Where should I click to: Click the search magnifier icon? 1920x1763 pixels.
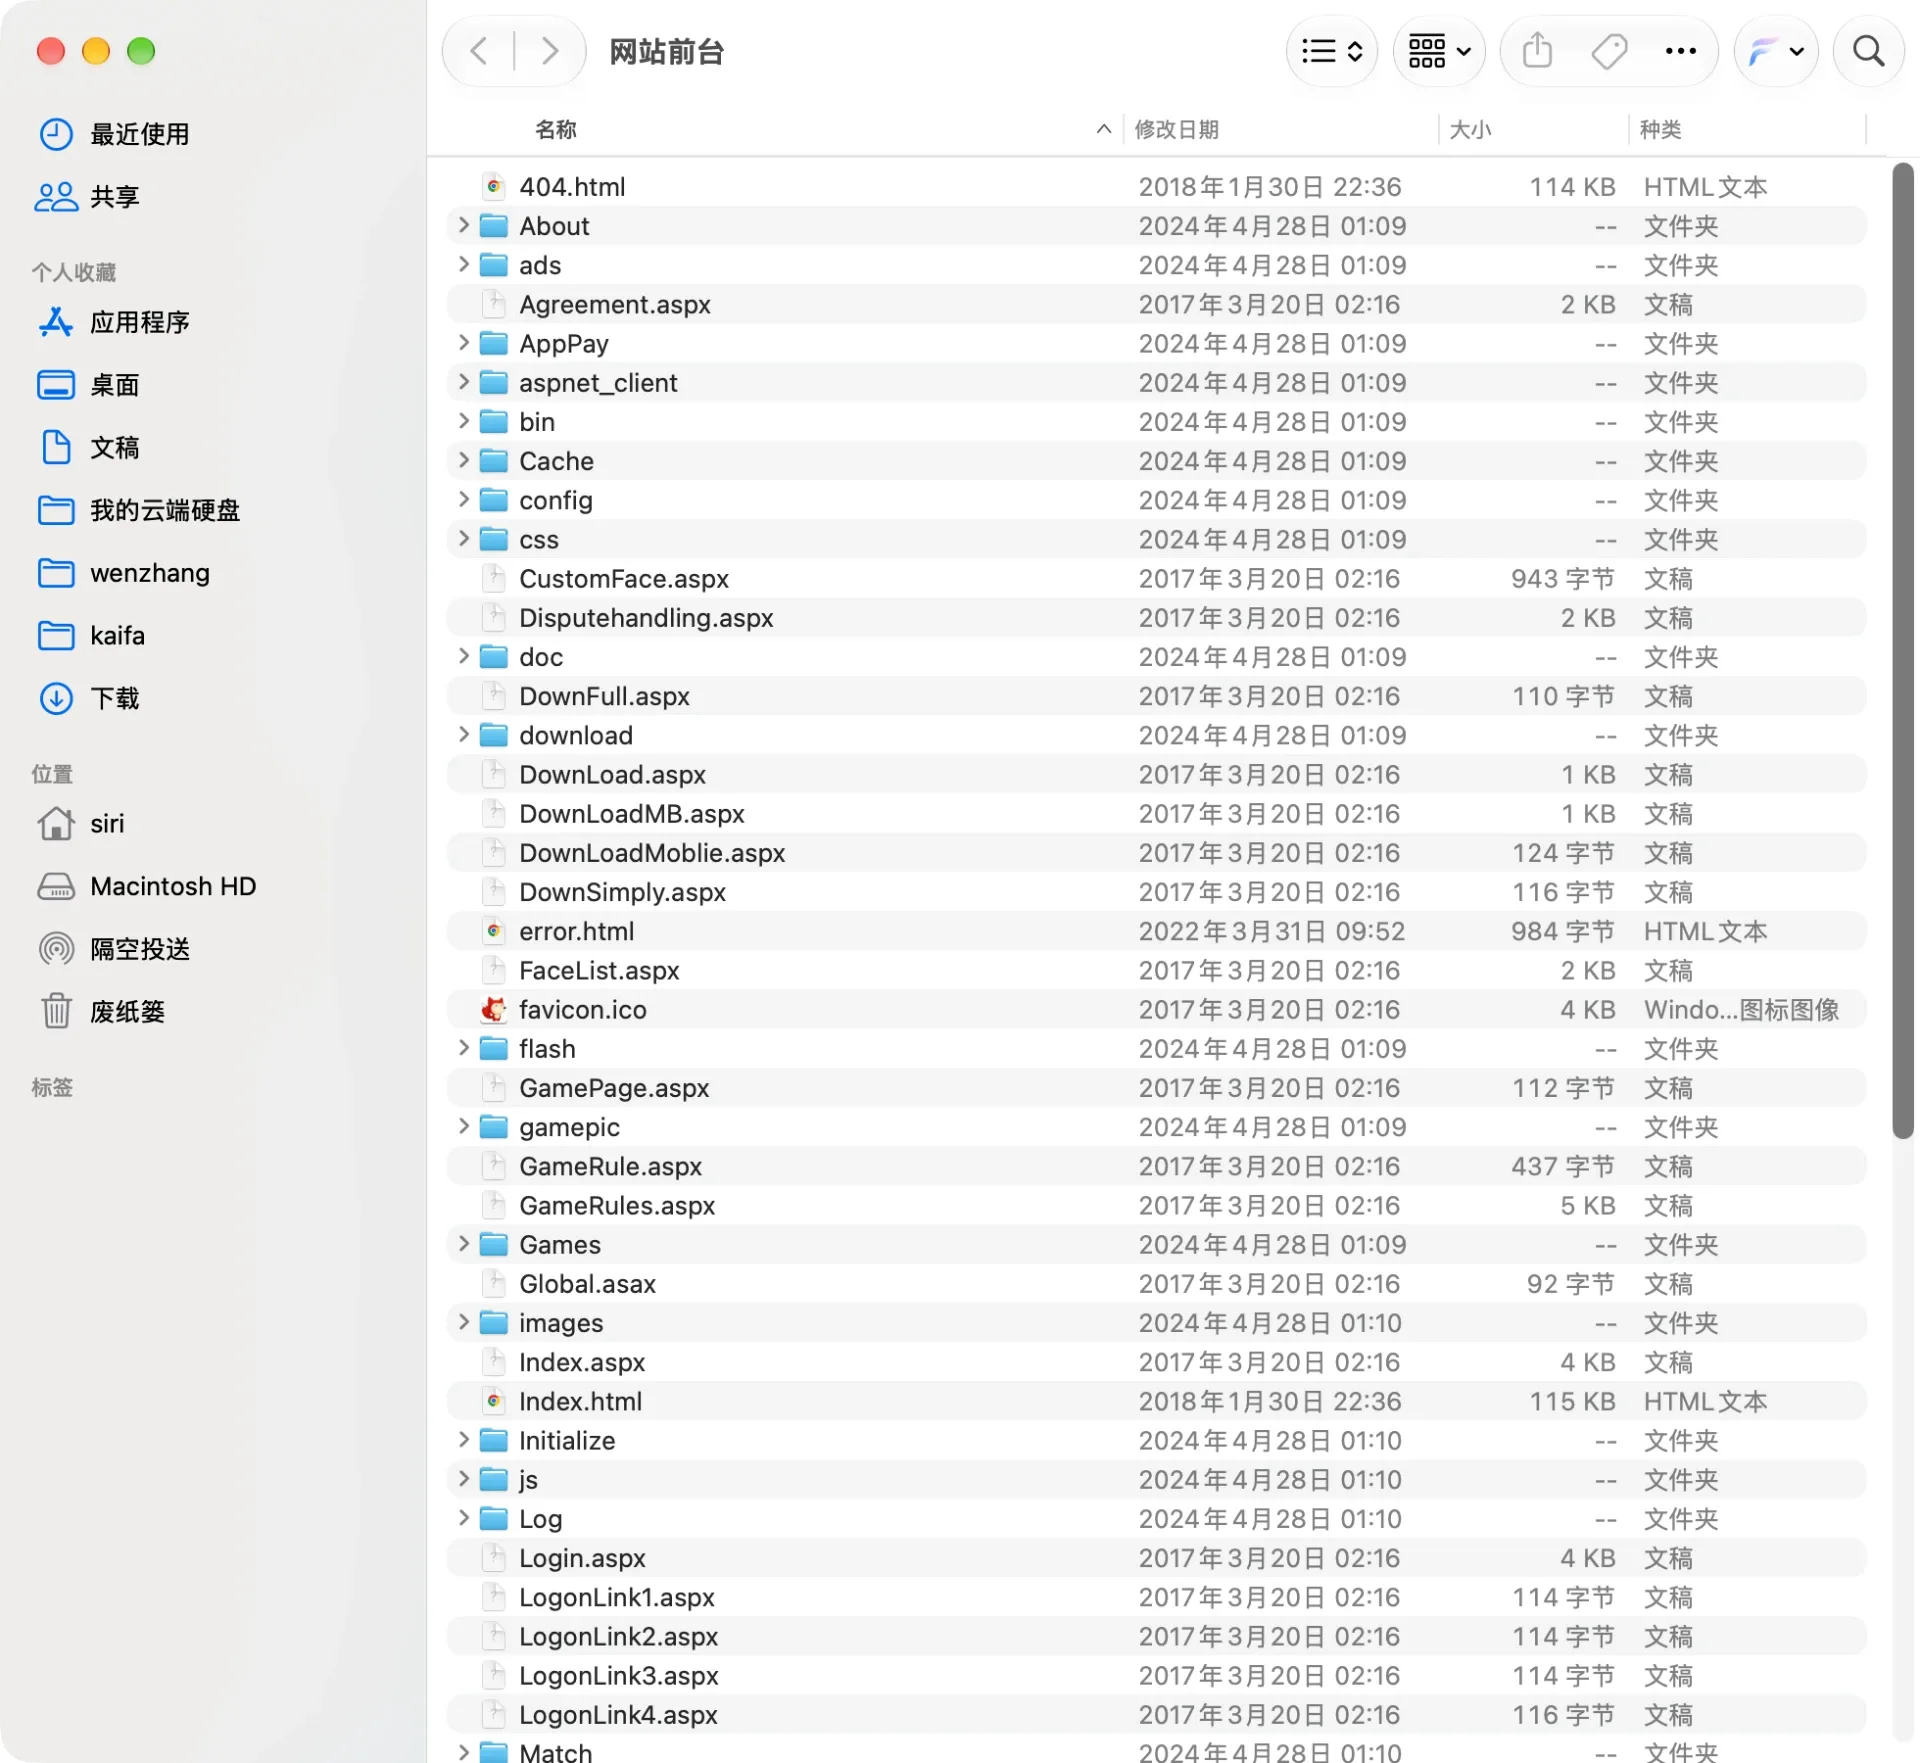tap(1868, 51)
